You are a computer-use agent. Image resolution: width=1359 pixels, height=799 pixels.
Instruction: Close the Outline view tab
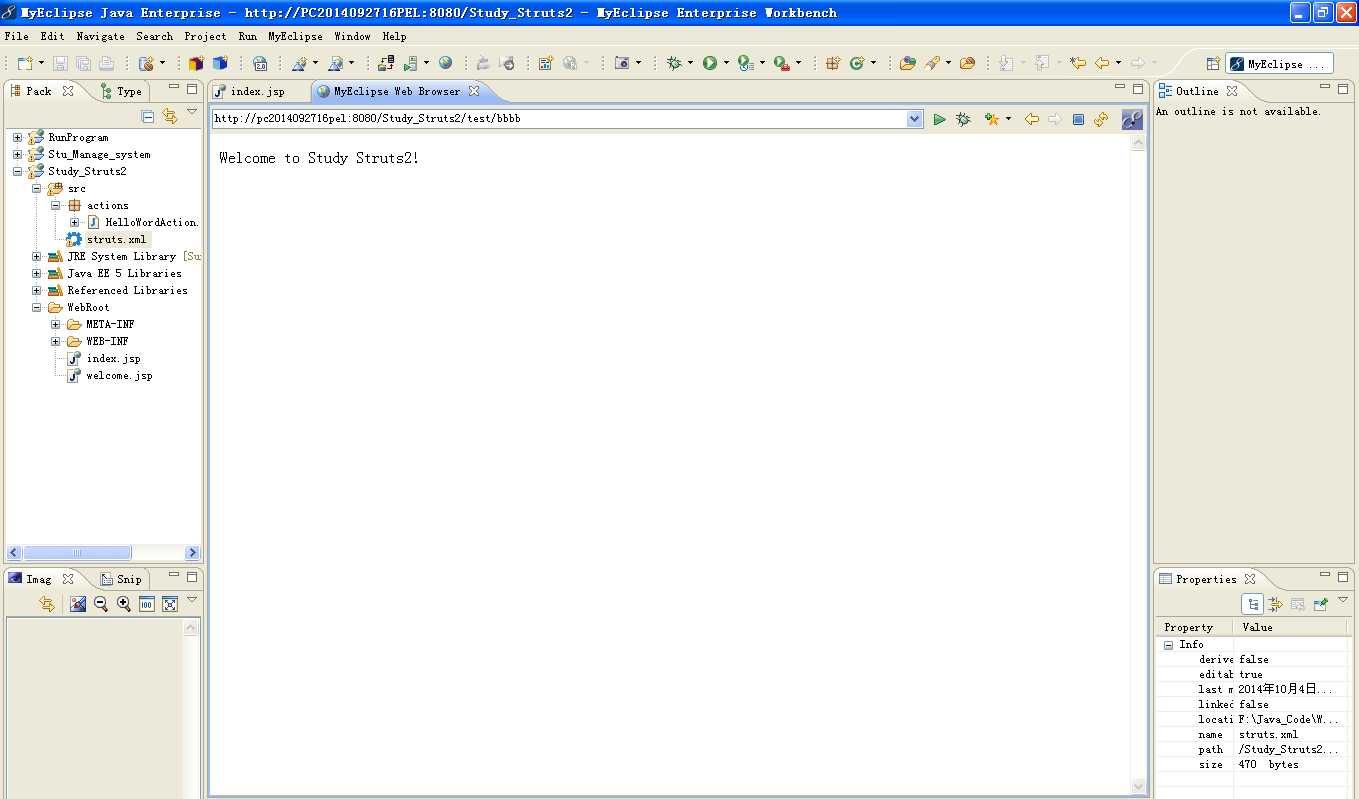[1232, 91]
